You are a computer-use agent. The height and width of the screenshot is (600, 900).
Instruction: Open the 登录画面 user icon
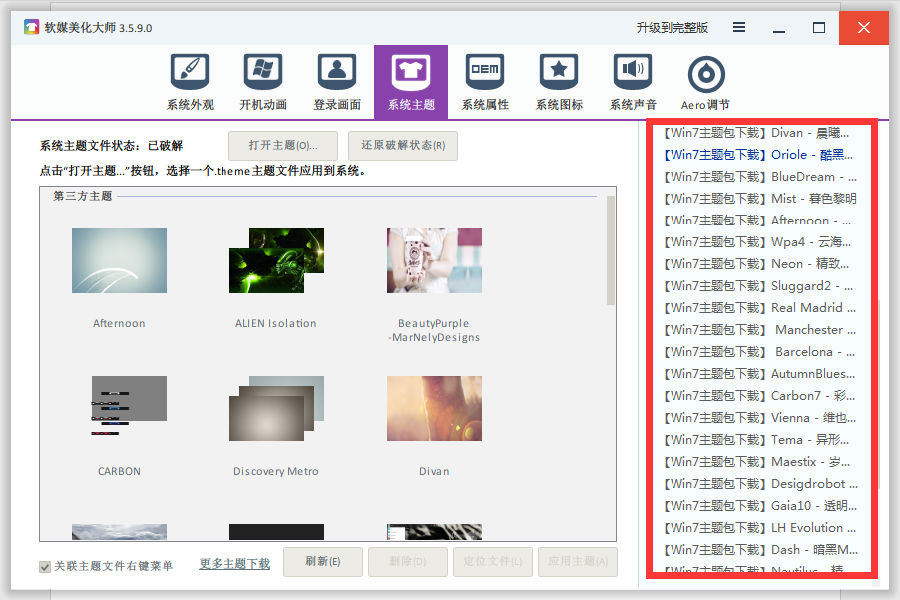337,73
